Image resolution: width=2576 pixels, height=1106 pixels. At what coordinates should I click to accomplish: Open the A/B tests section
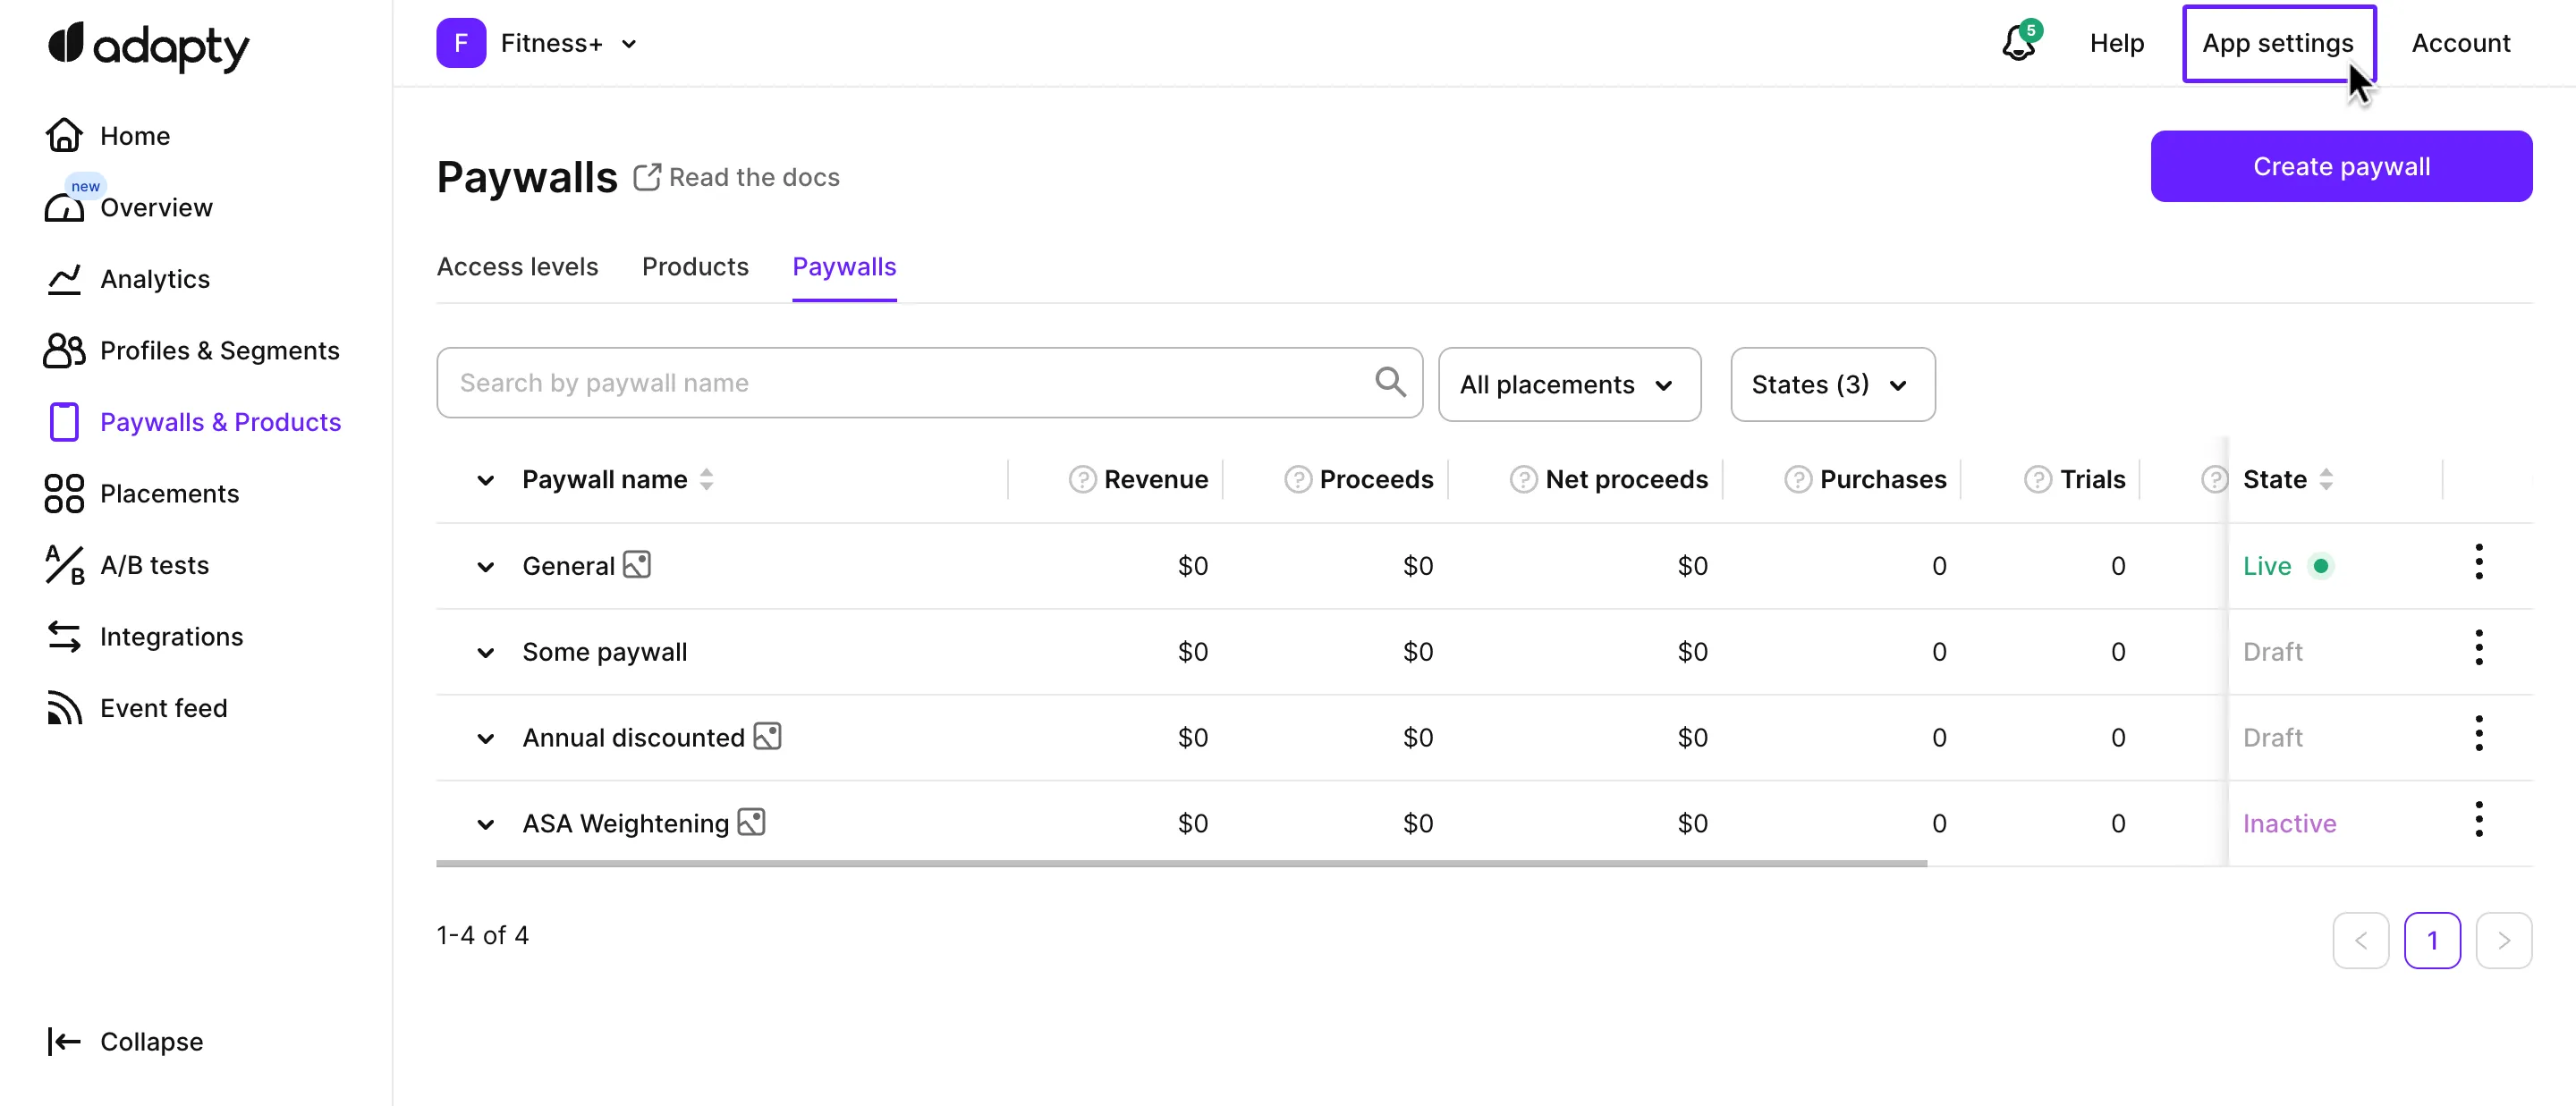tap(154, 565)
